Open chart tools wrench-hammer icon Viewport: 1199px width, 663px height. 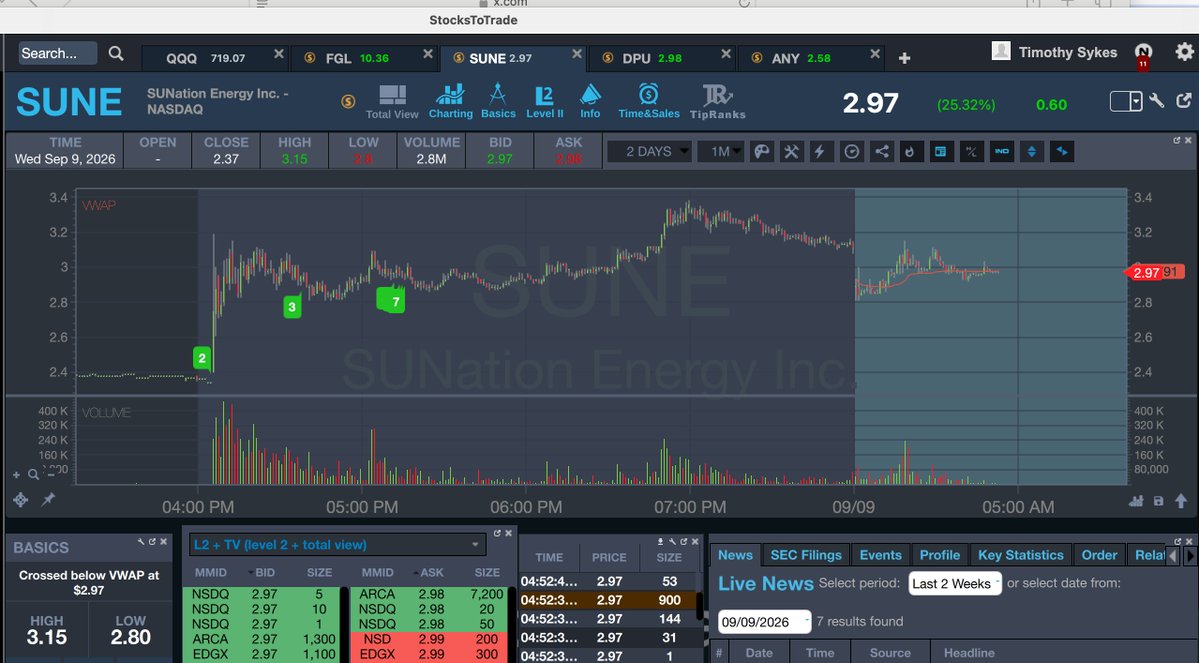pos(791,151)
